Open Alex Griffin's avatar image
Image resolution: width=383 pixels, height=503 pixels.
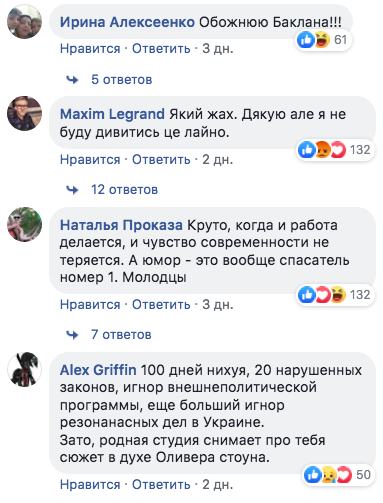24,369
